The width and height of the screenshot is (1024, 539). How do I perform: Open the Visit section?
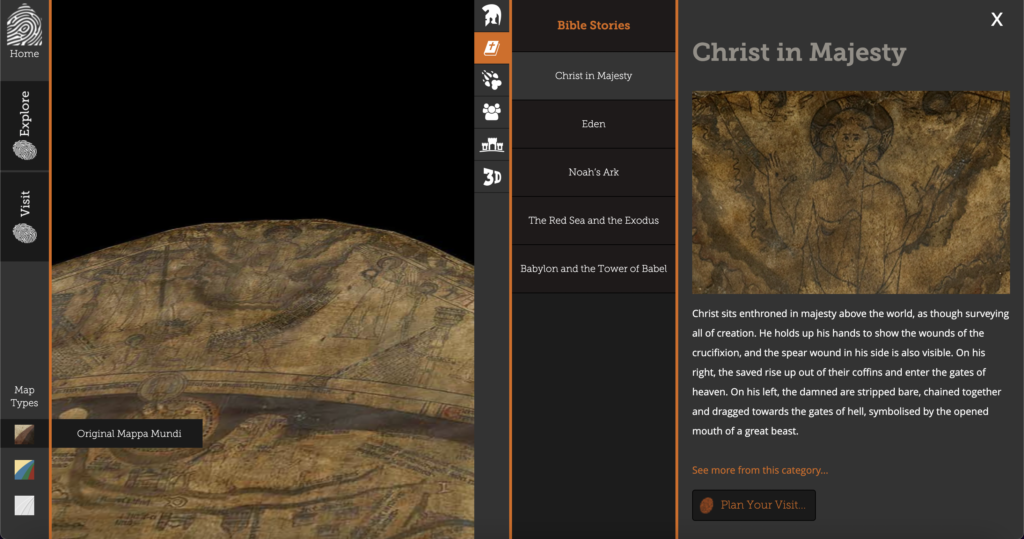24,216
